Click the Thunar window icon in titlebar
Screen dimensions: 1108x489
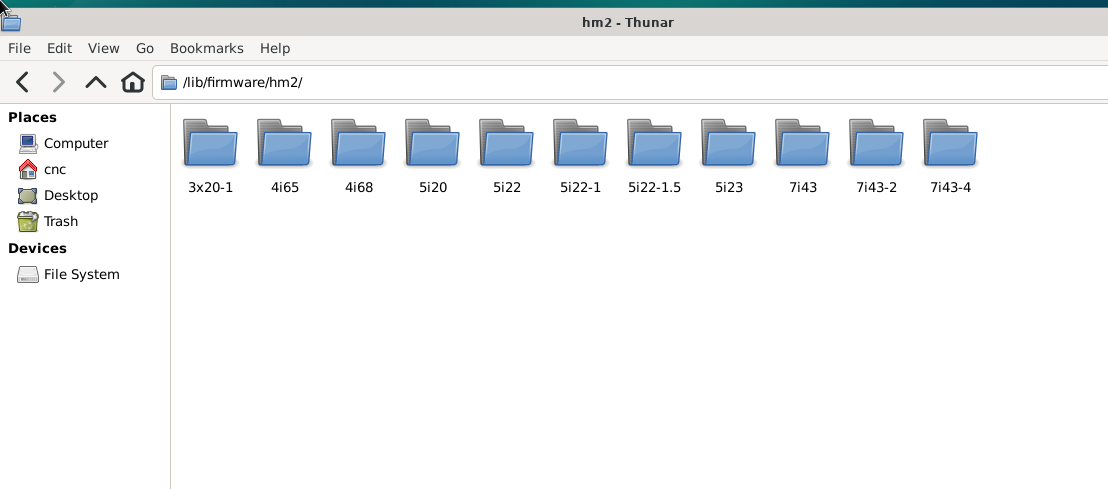(11, 23)
